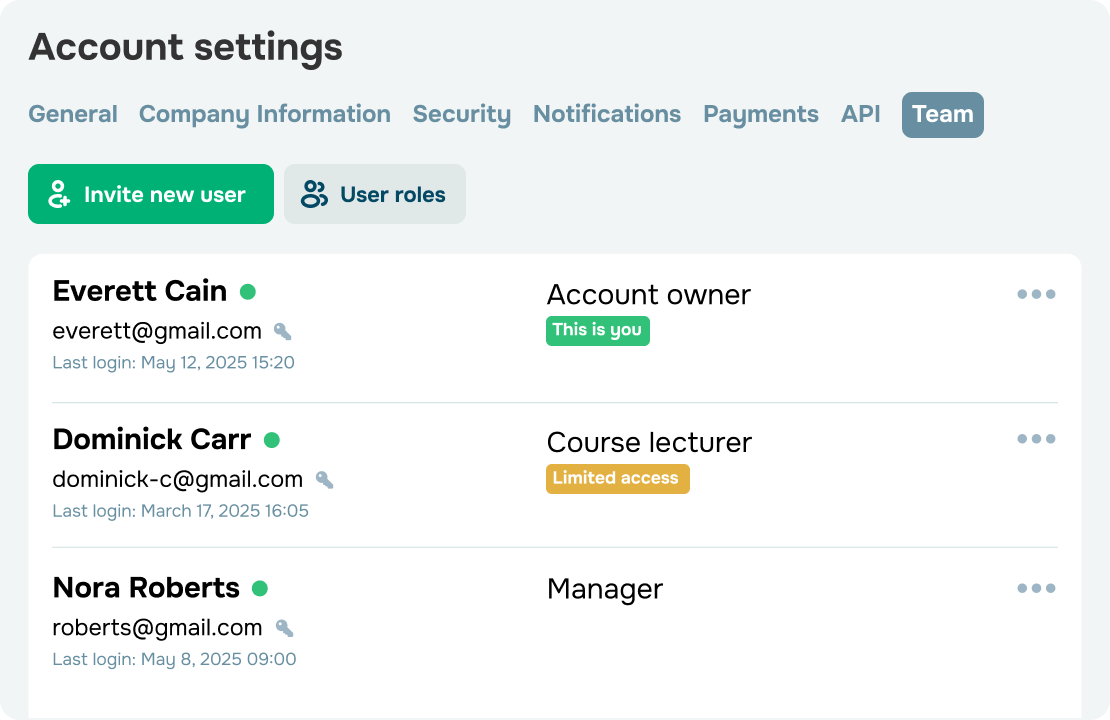This screenshot has height=720, width=1110.
Task: Click Invite new user button
Action: tap(151, 194)
